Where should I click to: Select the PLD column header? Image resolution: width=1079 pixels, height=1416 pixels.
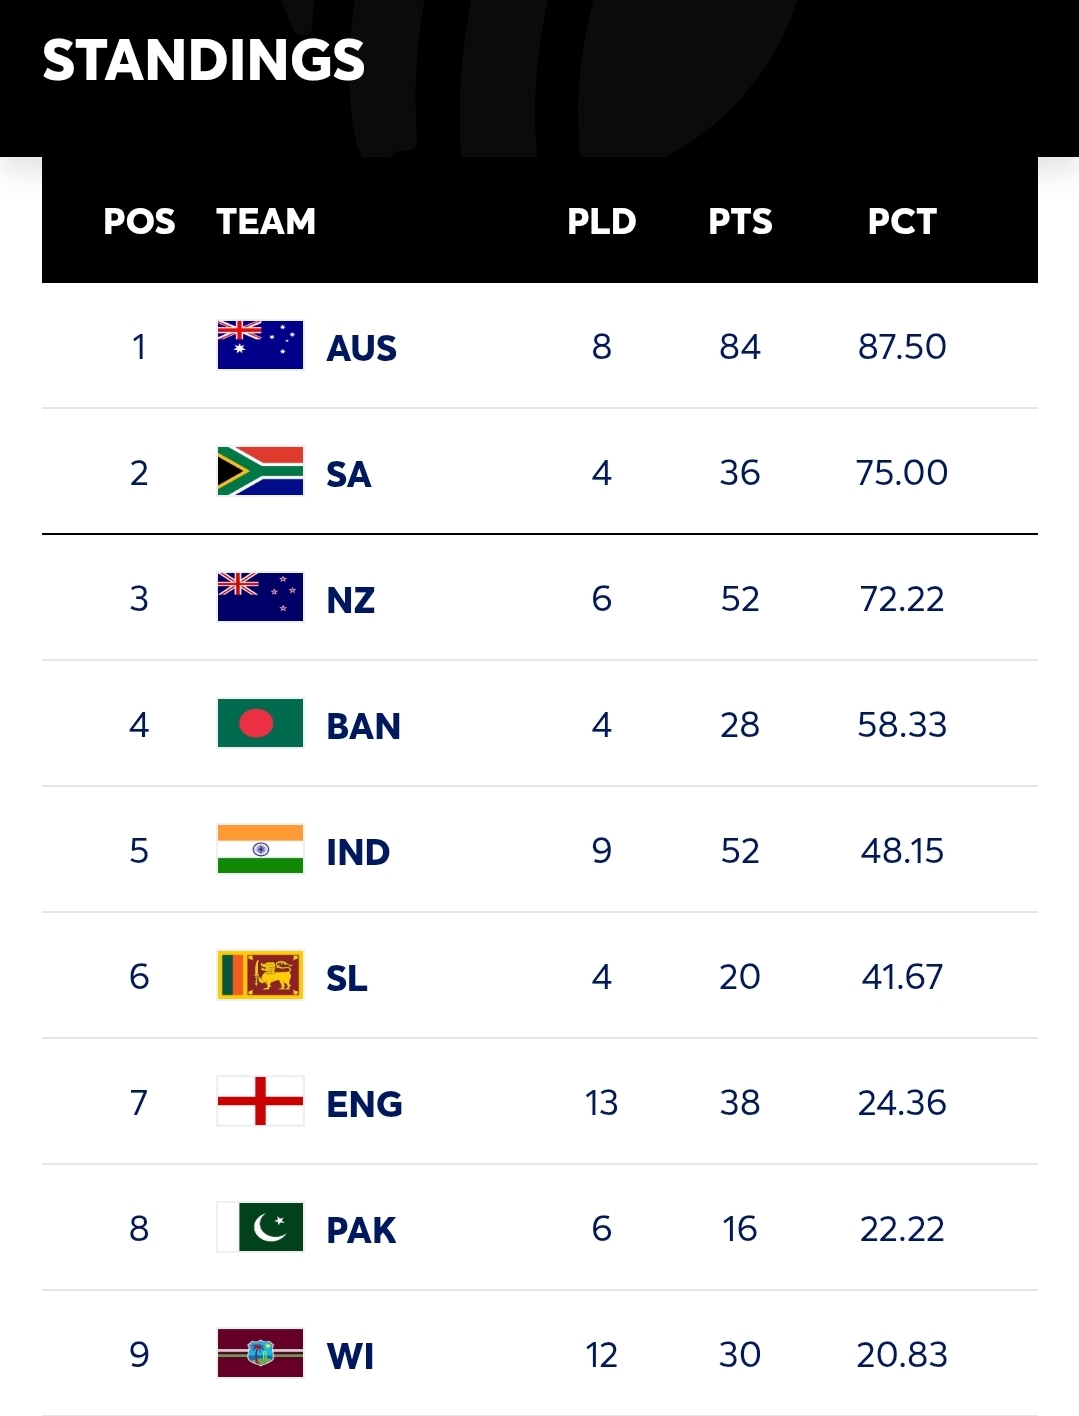(x=601, y=221)
